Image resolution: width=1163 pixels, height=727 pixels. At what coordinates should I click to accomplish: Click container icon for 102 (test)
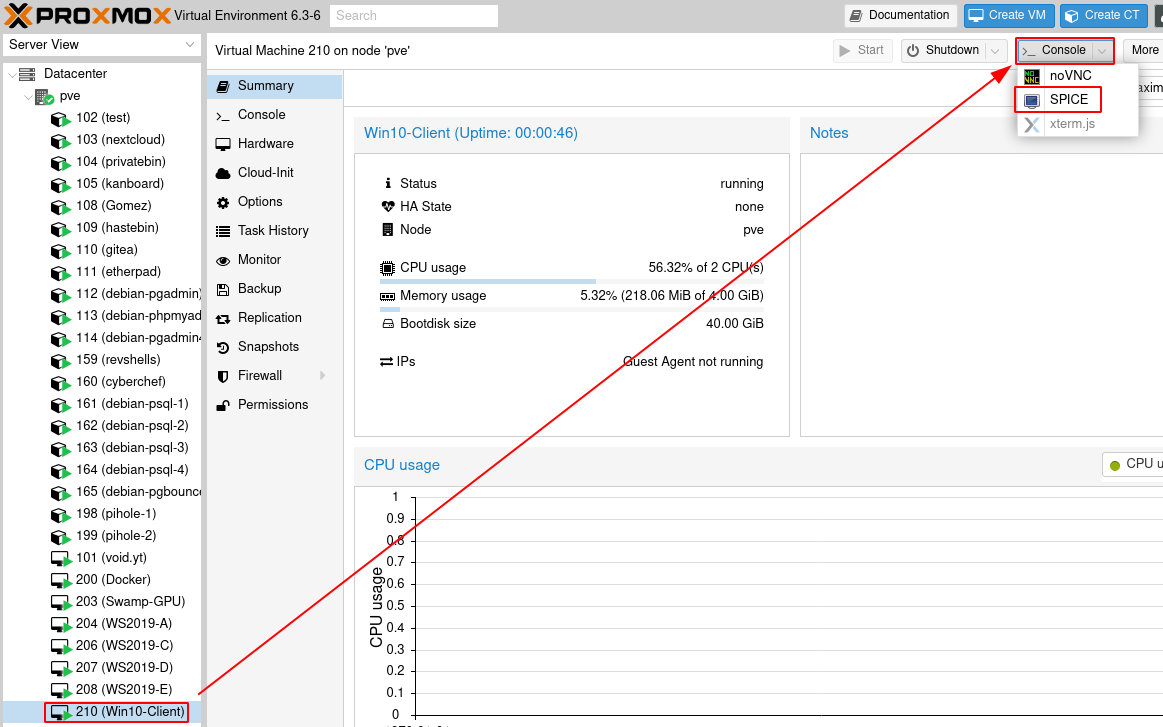61,119
